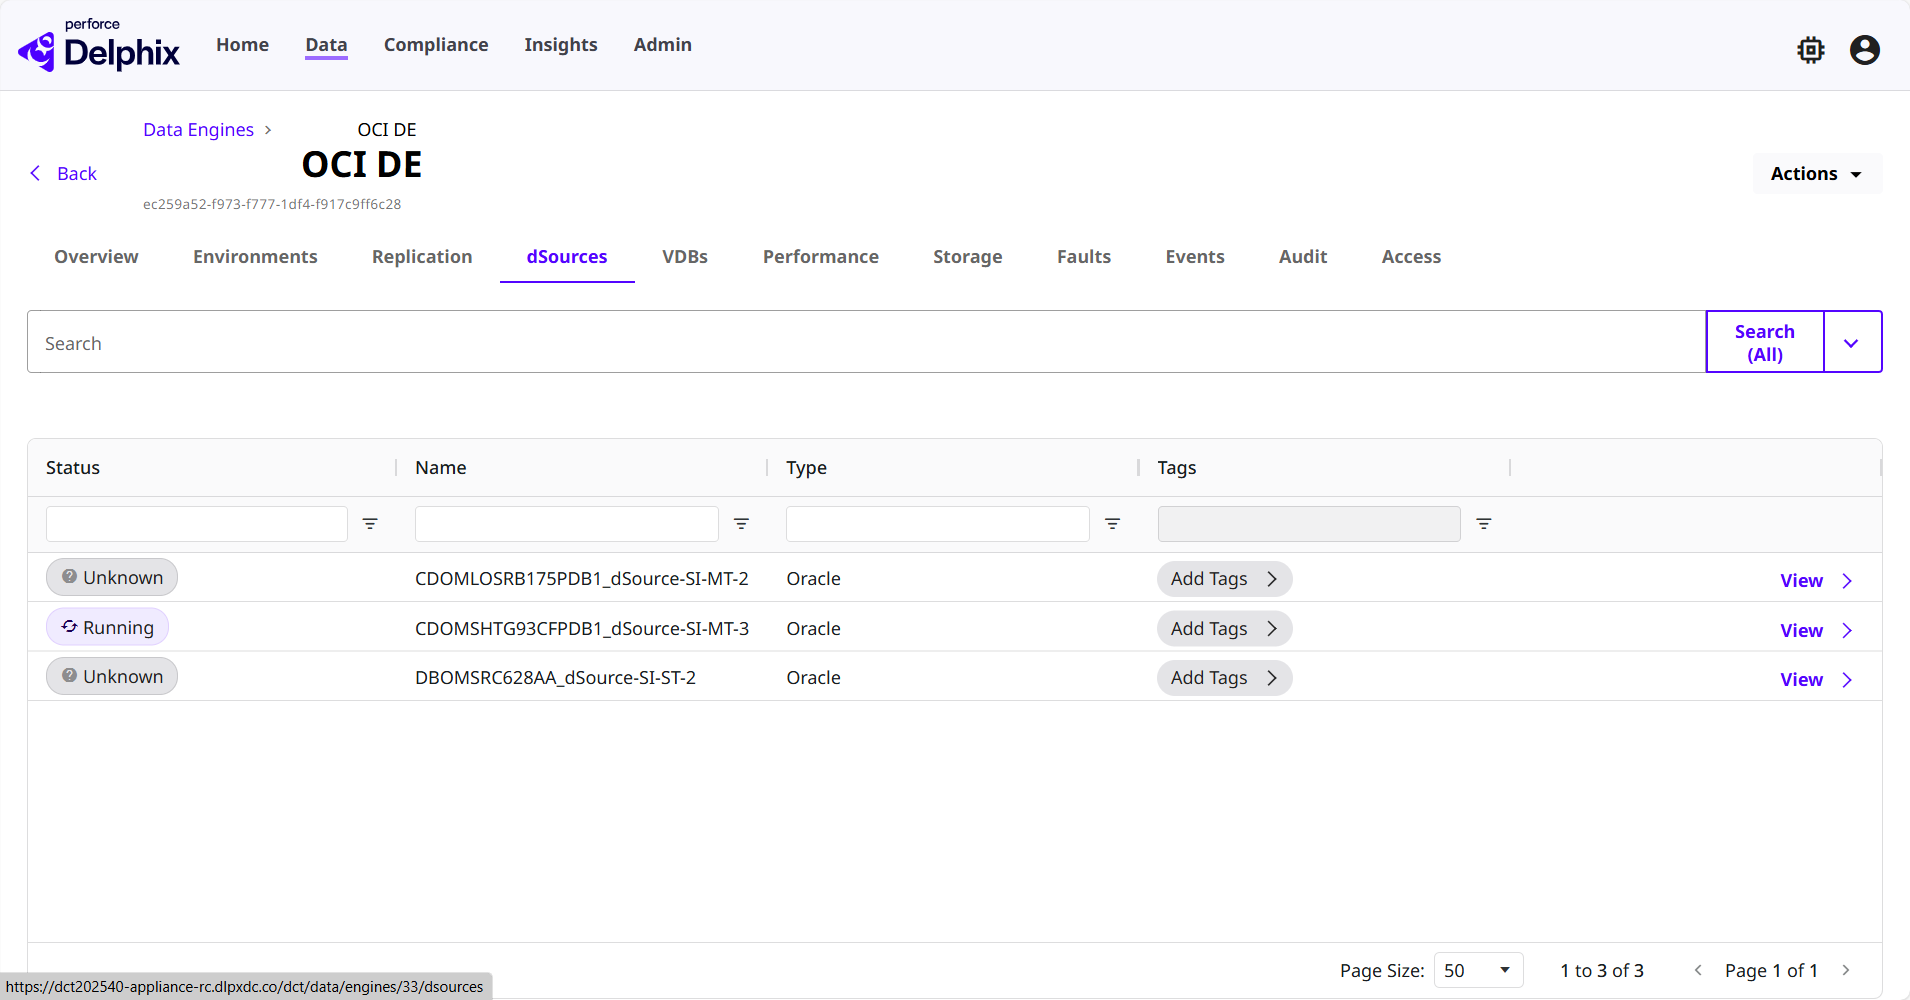1910x1000 pixels.
Task: Click Unknown status badge for CDOMLOSRB175PDB1
Action: coord(112,577)
